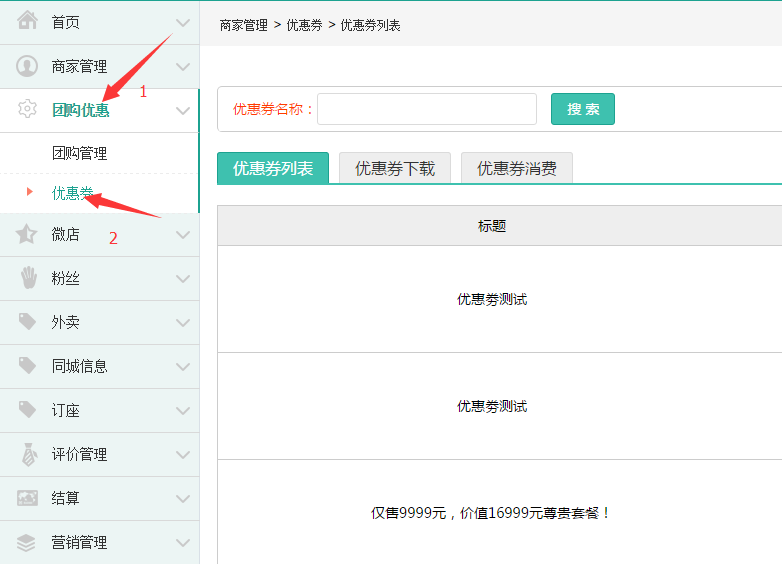Click the user avatar icon beside 商家管理

(27, 66)
